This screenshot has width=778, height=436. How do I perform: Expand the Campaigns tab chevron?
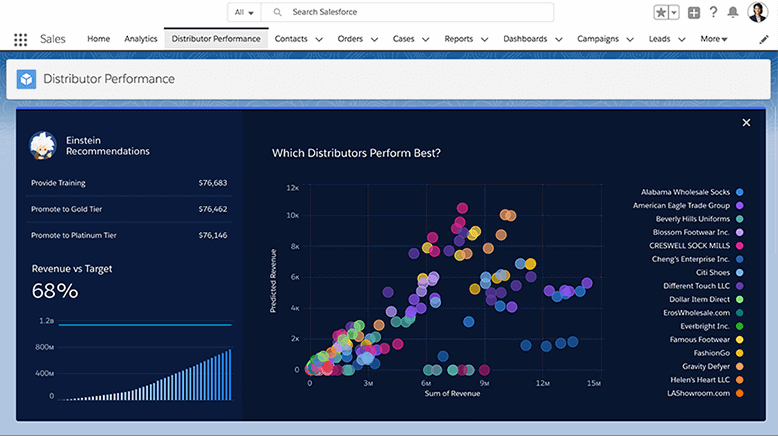tap(630, 39)
